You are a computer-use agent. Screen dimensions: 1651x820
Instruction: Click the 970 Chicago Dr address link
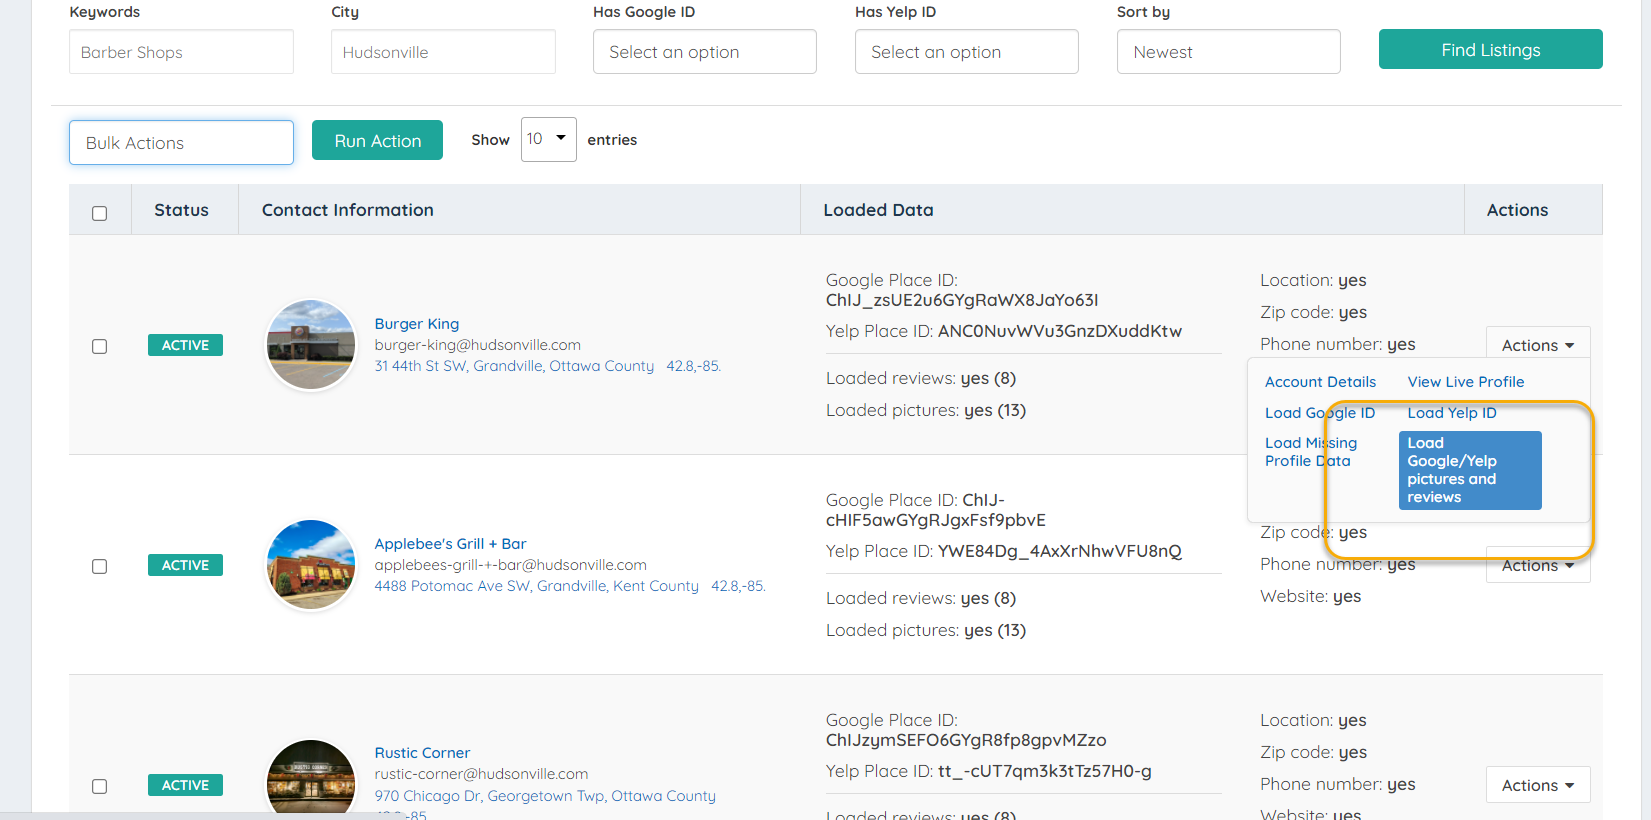point(545,796)
